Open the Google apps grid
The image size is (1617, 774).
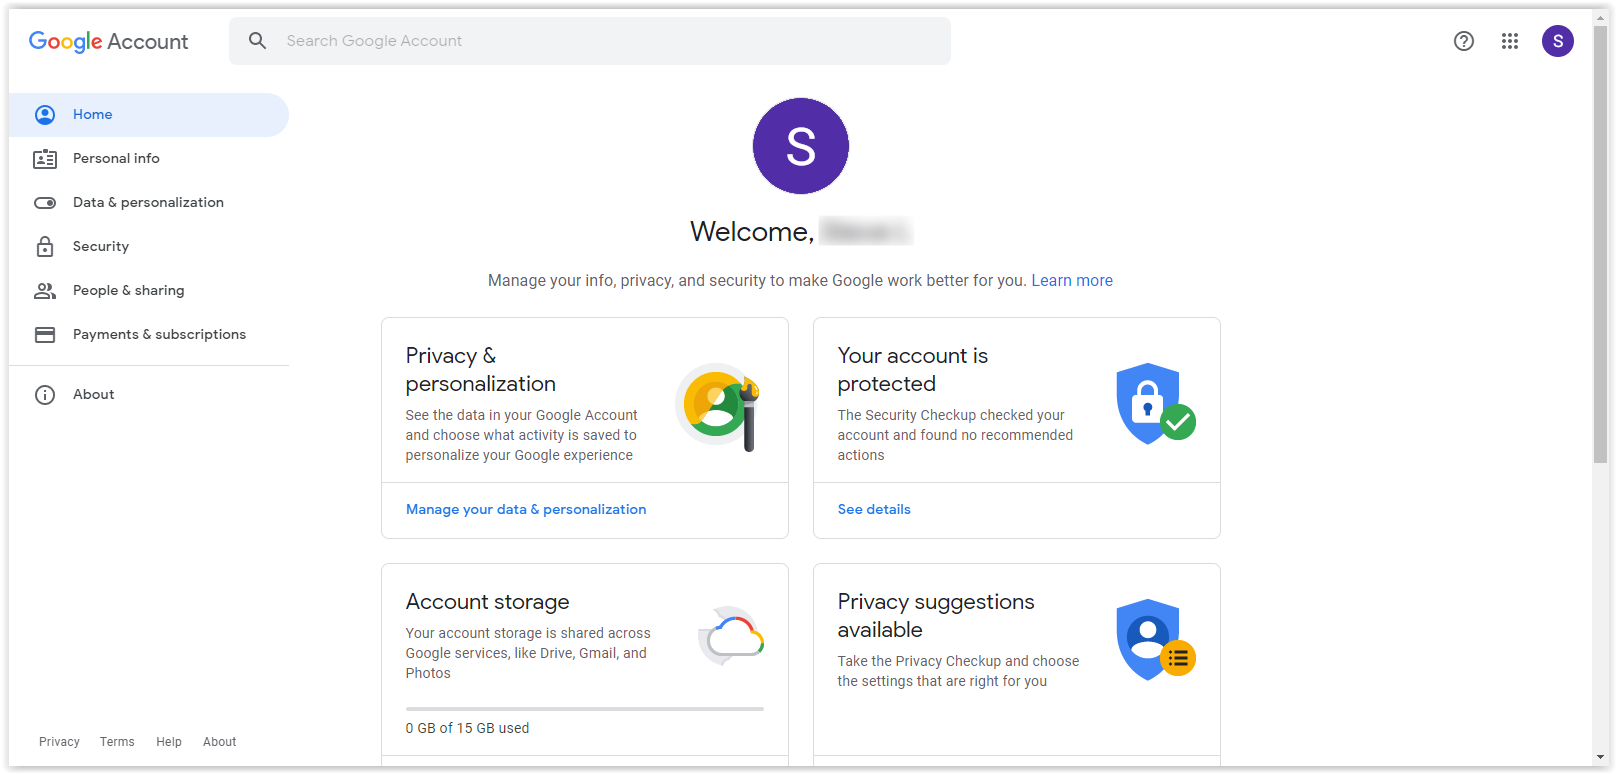tap(1510, 41)
